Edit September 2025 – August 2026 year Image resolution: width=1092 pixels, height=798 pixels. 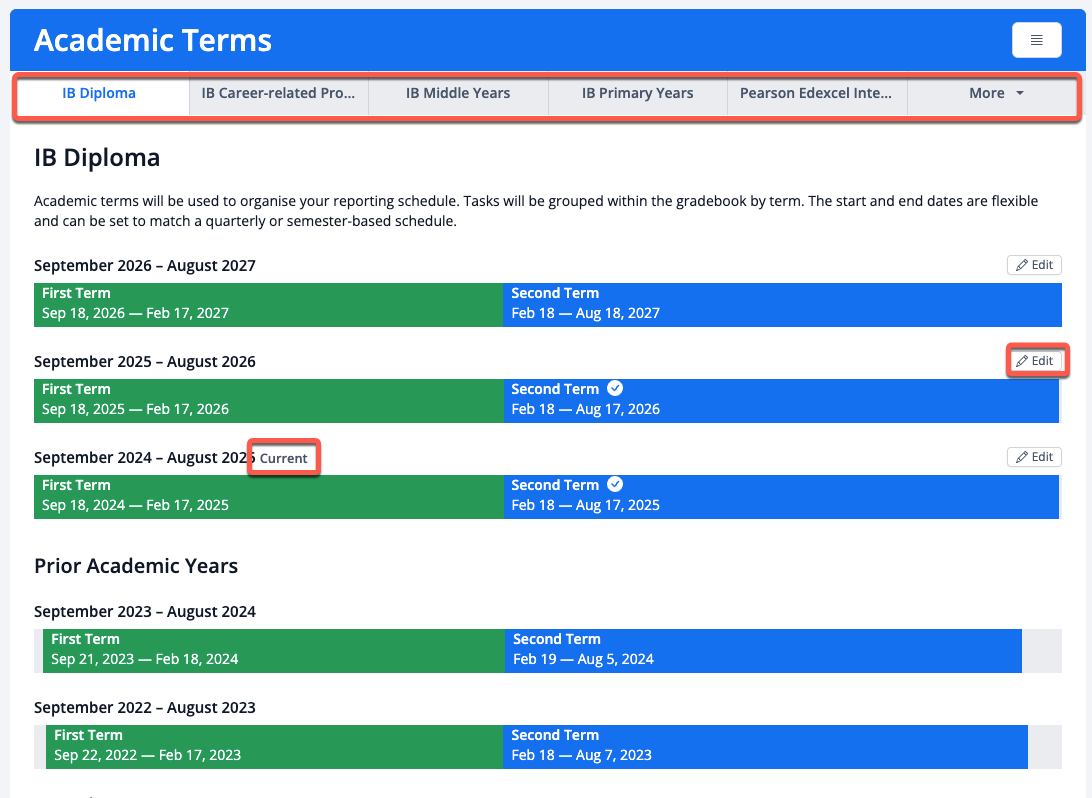1034,361
